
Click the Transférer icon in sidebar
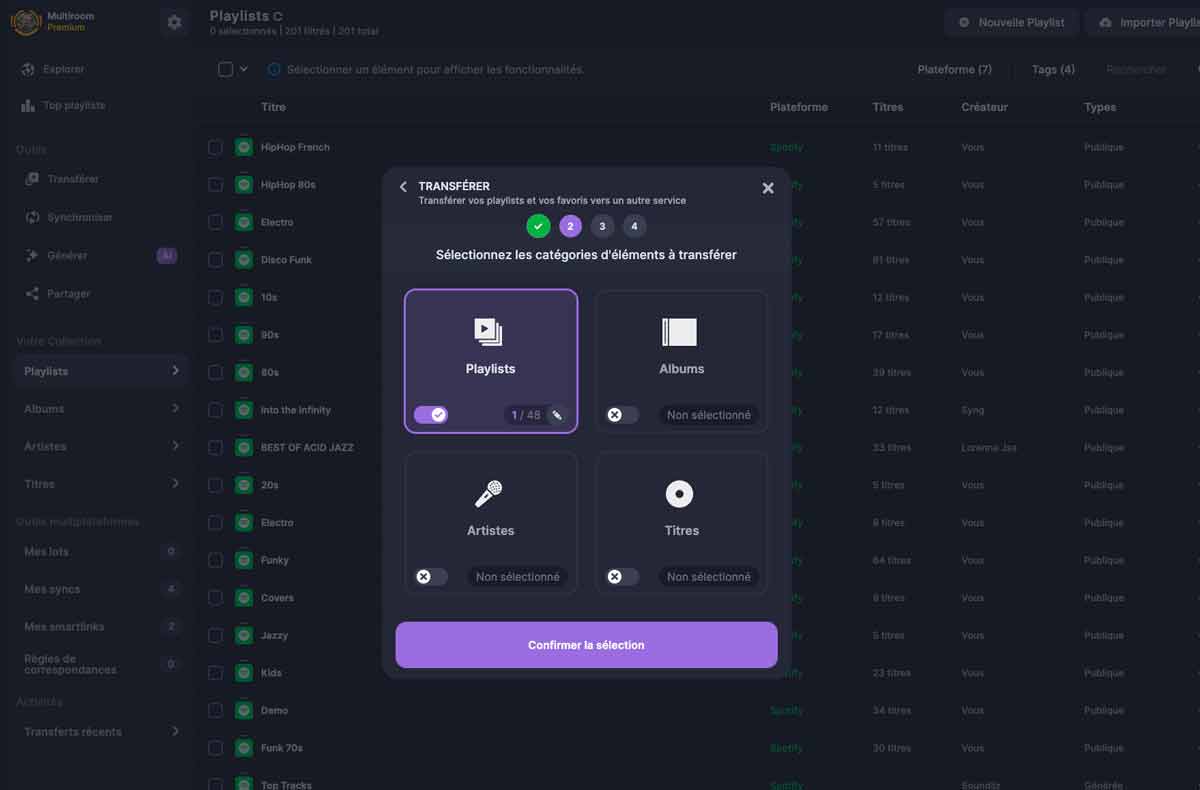32,179
